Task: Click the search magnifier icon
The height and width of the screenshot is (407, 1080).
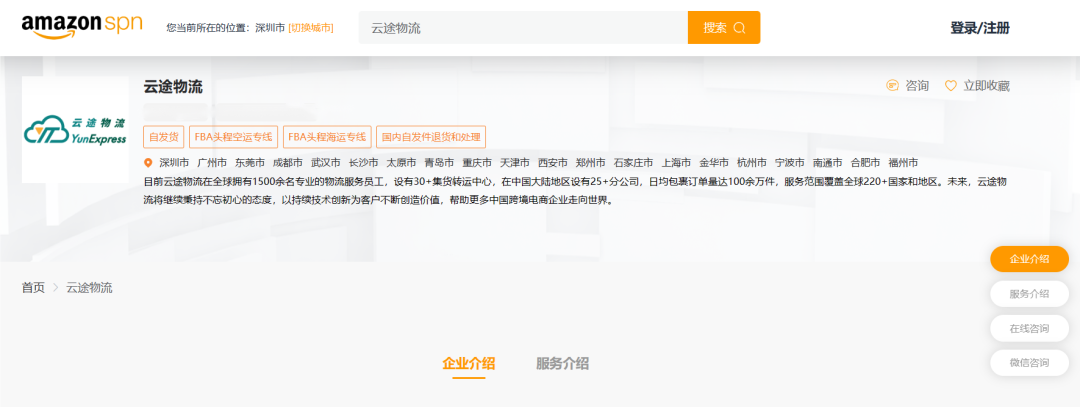Action: [740, 28]
